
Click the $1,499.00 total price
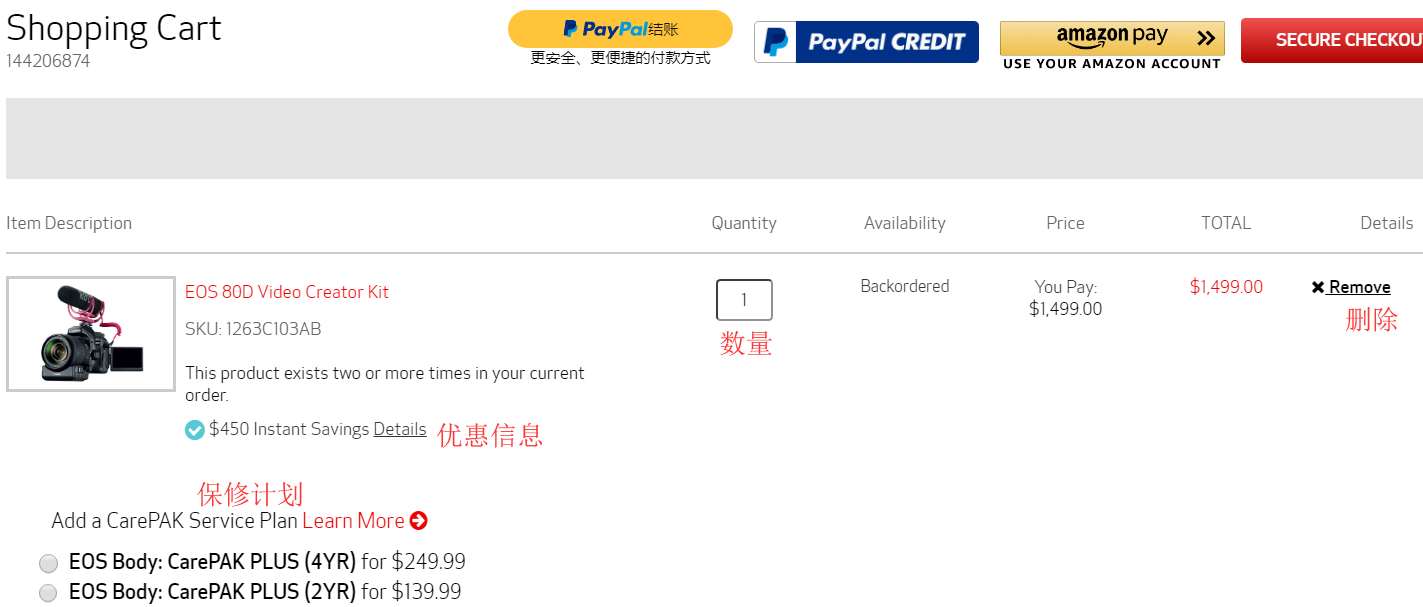pyautogui.click(x=1226, y=287)
